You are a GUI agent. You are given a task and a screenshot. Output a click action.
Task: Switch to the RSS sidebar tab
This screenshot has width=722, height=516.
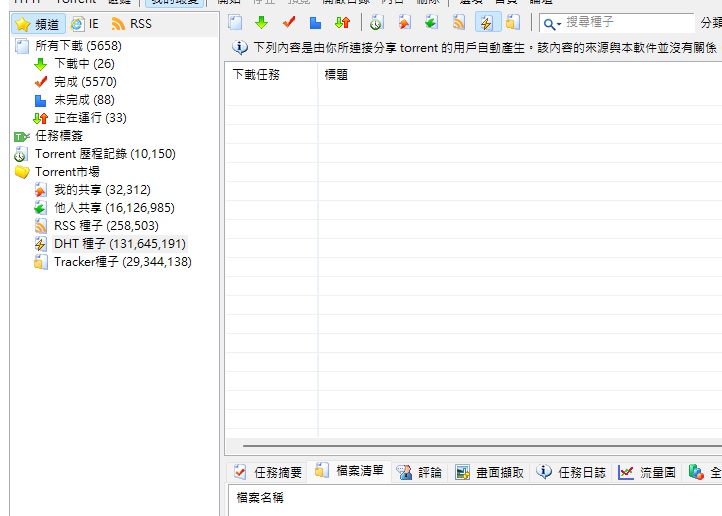click(132, 23)
